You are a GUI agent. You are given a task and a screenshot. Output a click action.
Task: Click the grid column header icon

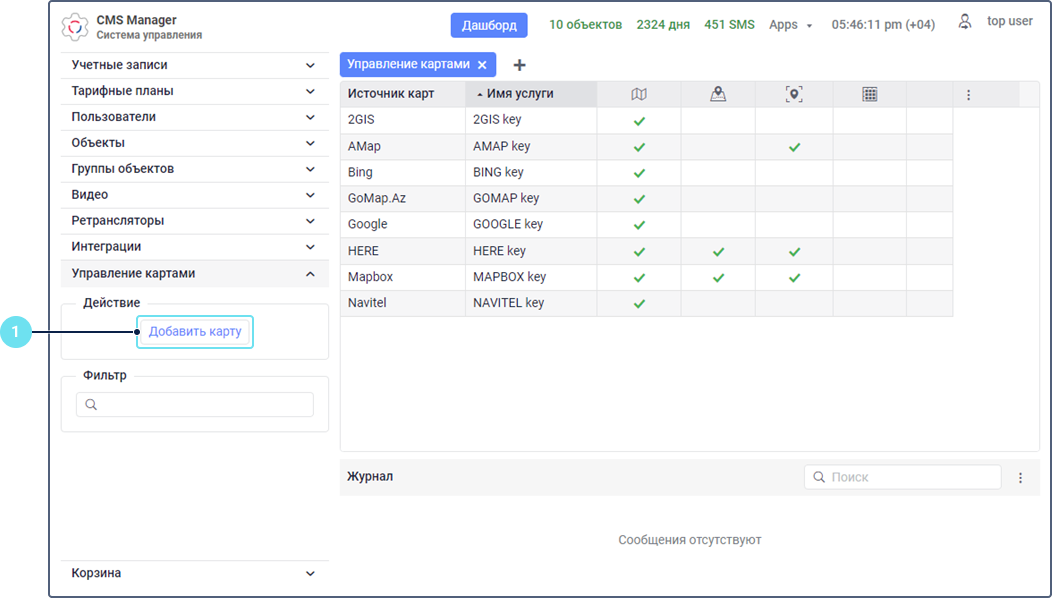point(869,94)
